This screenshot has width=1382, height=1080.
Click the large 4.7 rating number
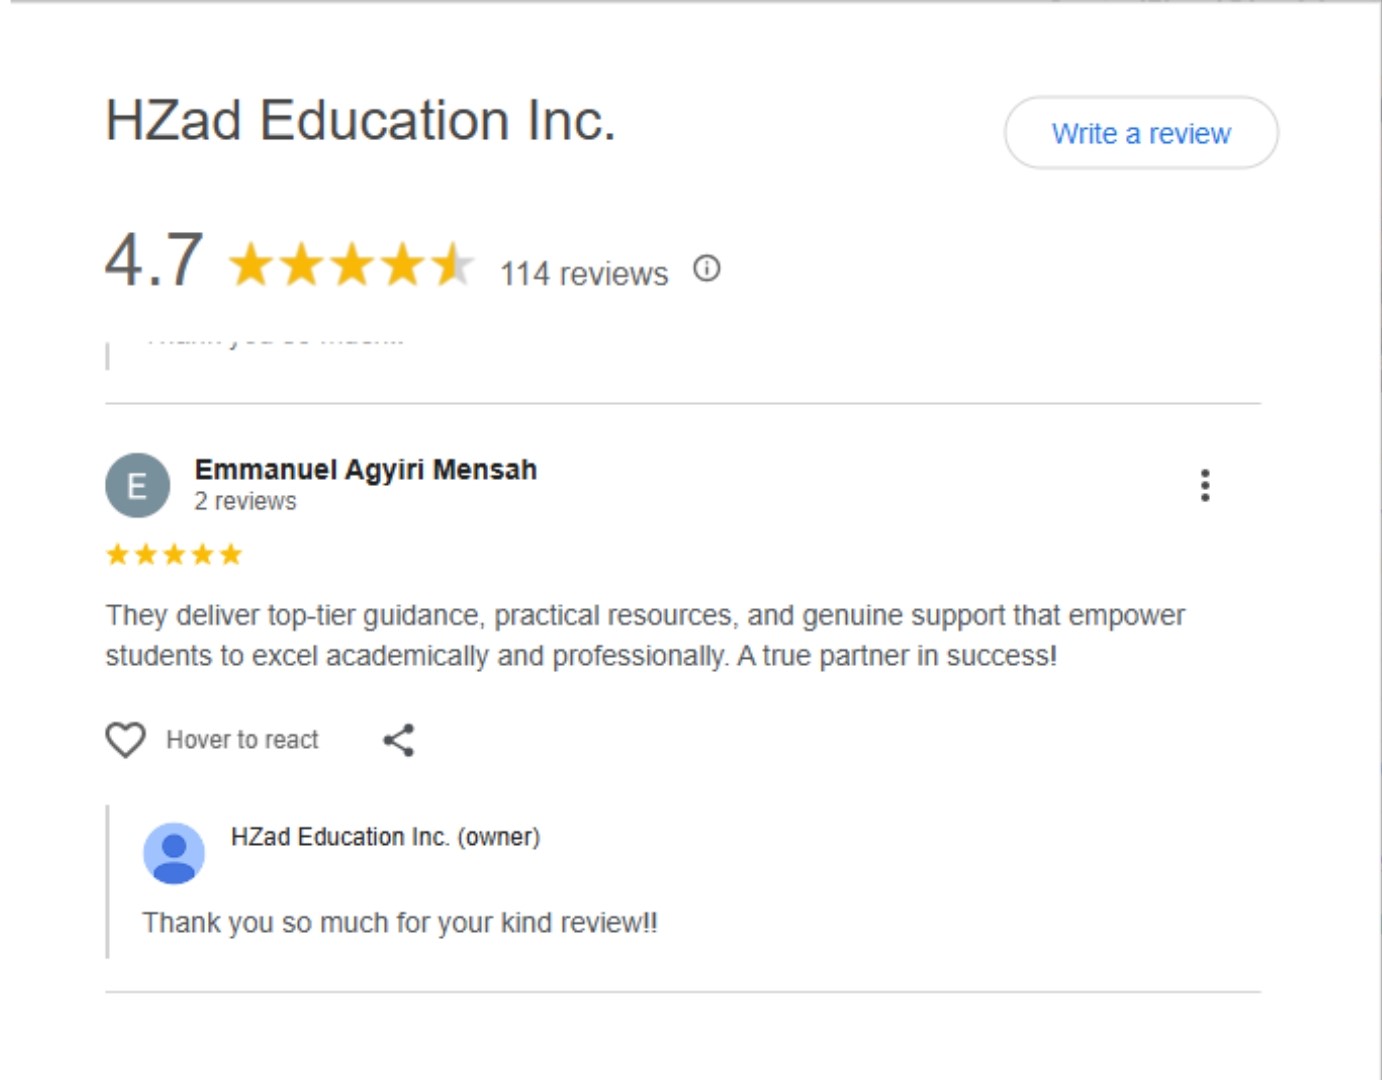(x=154, y=260)
